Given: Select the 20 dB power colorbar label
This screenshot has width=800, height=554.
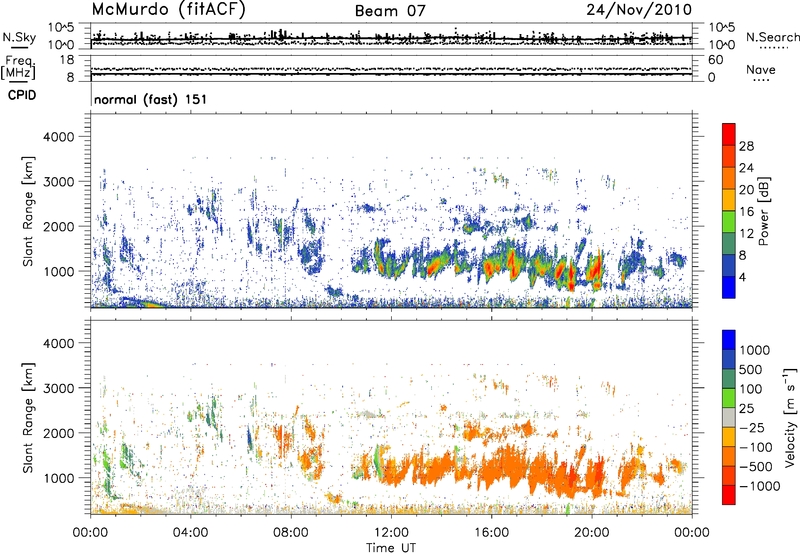Looking at the screenshot, I should (746, 190).
